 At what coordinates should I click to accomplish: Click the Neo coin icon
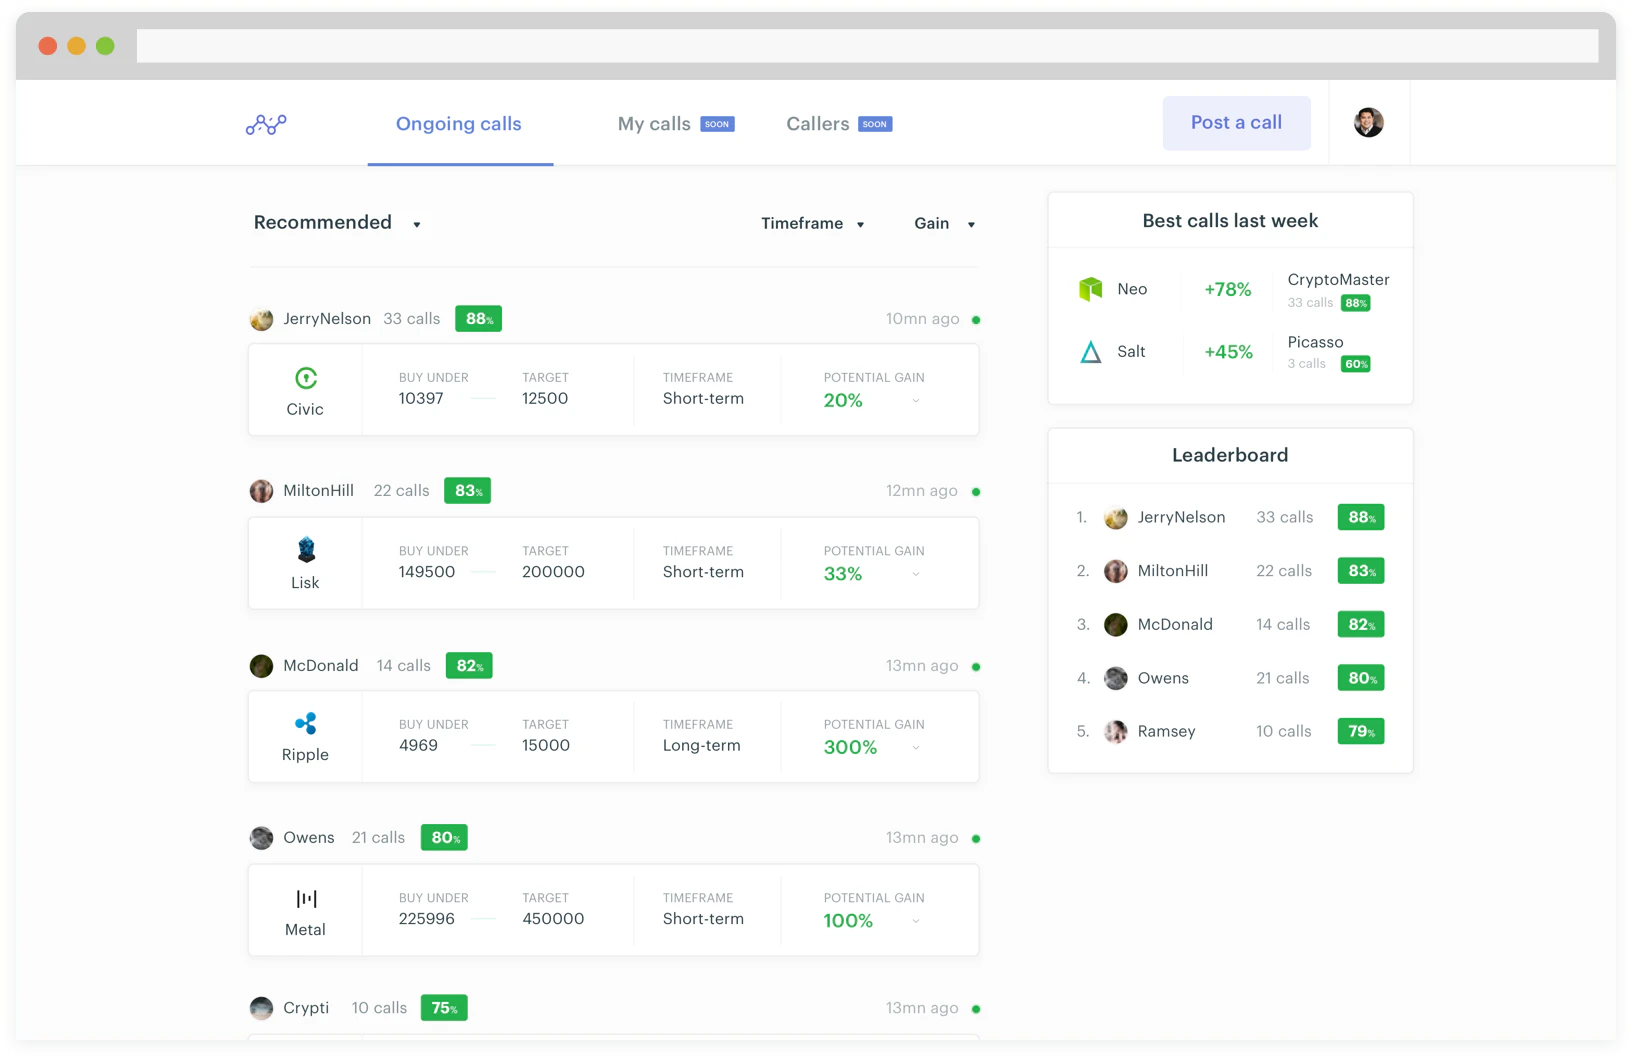click(x=1090, y=289)
